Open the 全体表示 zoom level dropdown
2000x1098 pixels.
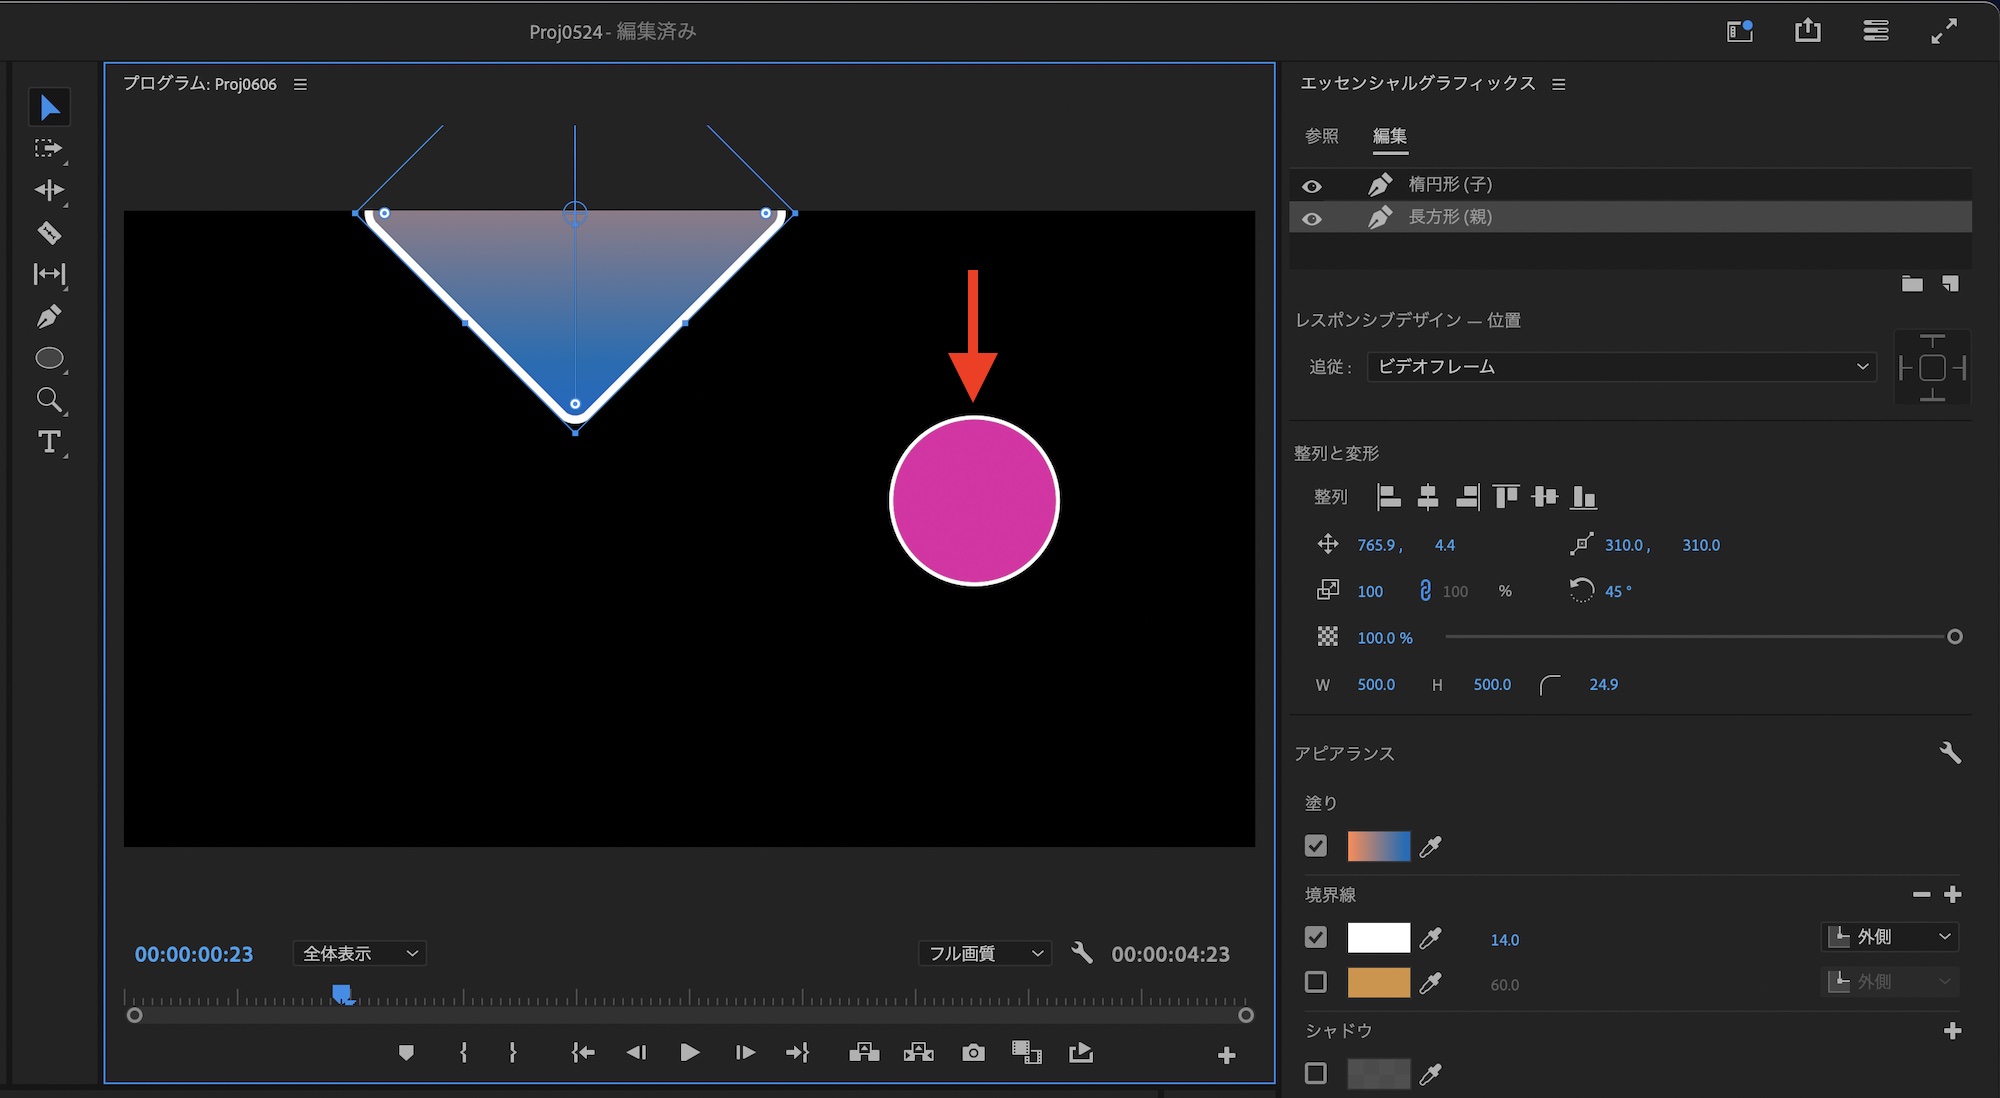pos(360,953)
